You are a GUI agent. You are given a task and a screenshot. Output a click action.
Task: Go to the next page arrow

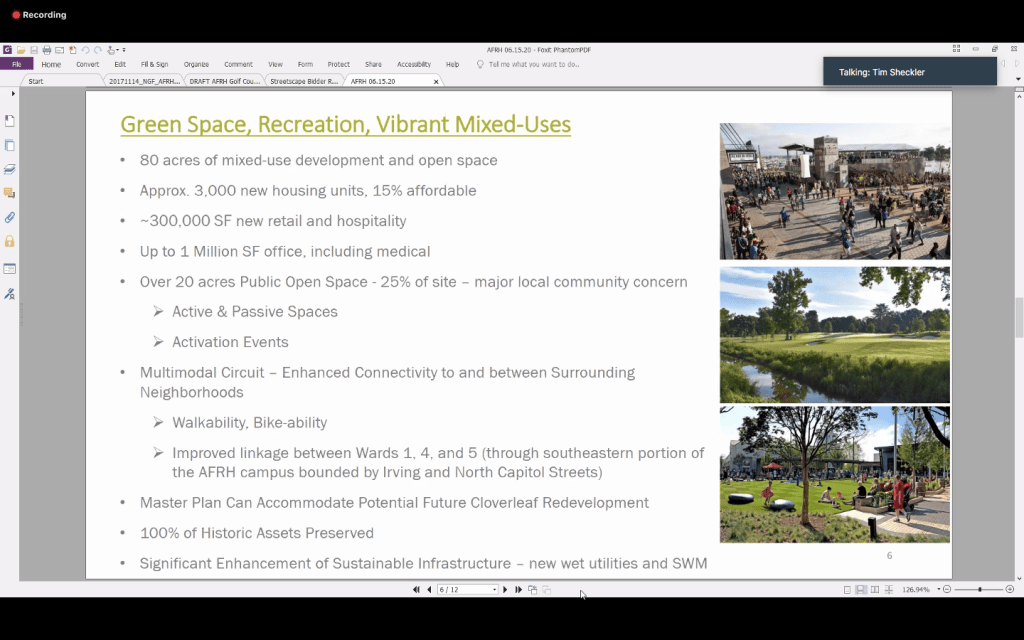(505, 590)
